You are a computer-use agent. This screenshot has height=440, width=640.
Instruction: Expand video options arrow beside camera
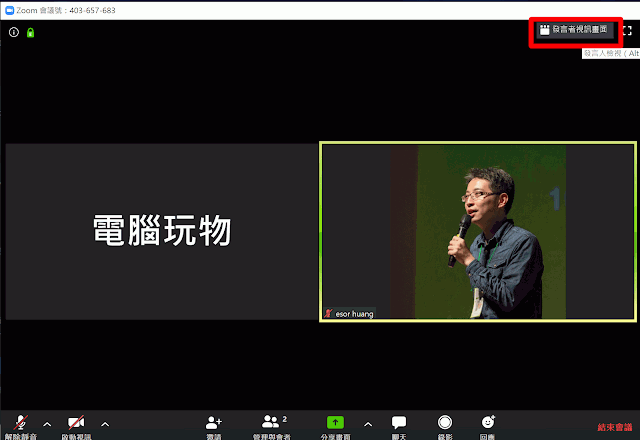105,424
